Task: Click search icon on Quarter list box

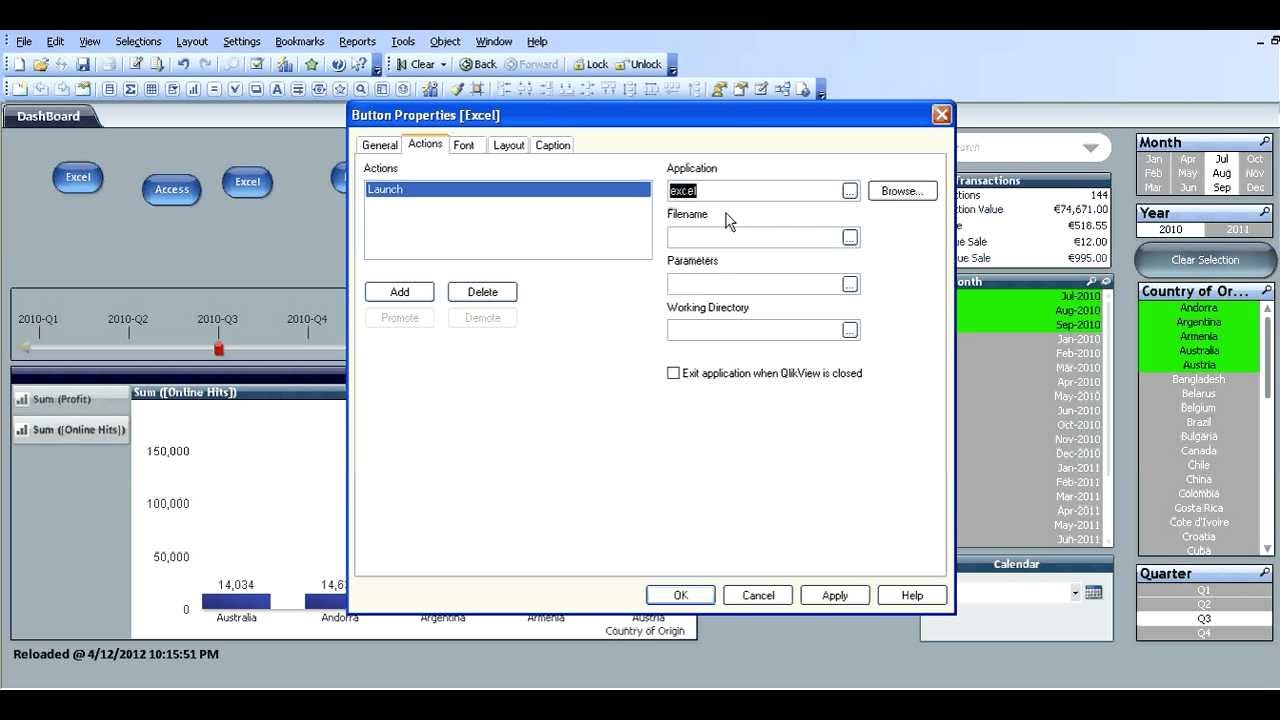Action: [1265, 573]
